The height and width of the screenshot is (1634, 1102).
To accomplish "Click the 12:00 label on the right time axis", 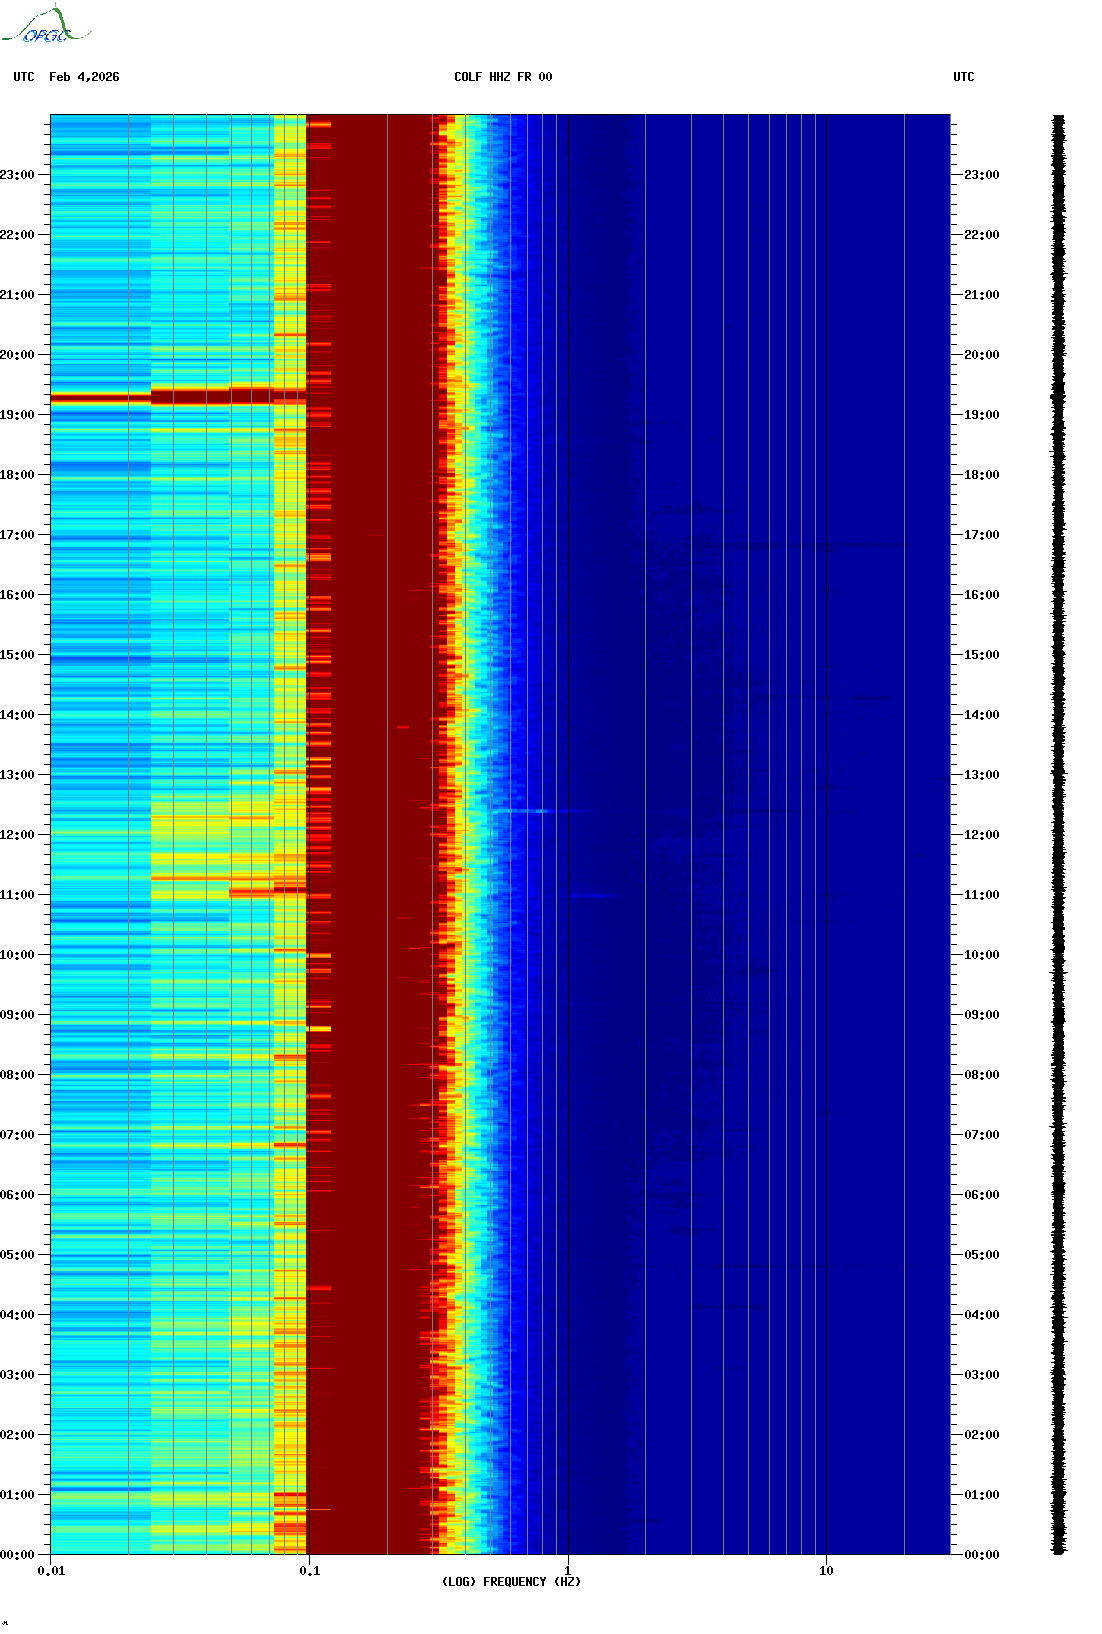I will pos(981,835).
